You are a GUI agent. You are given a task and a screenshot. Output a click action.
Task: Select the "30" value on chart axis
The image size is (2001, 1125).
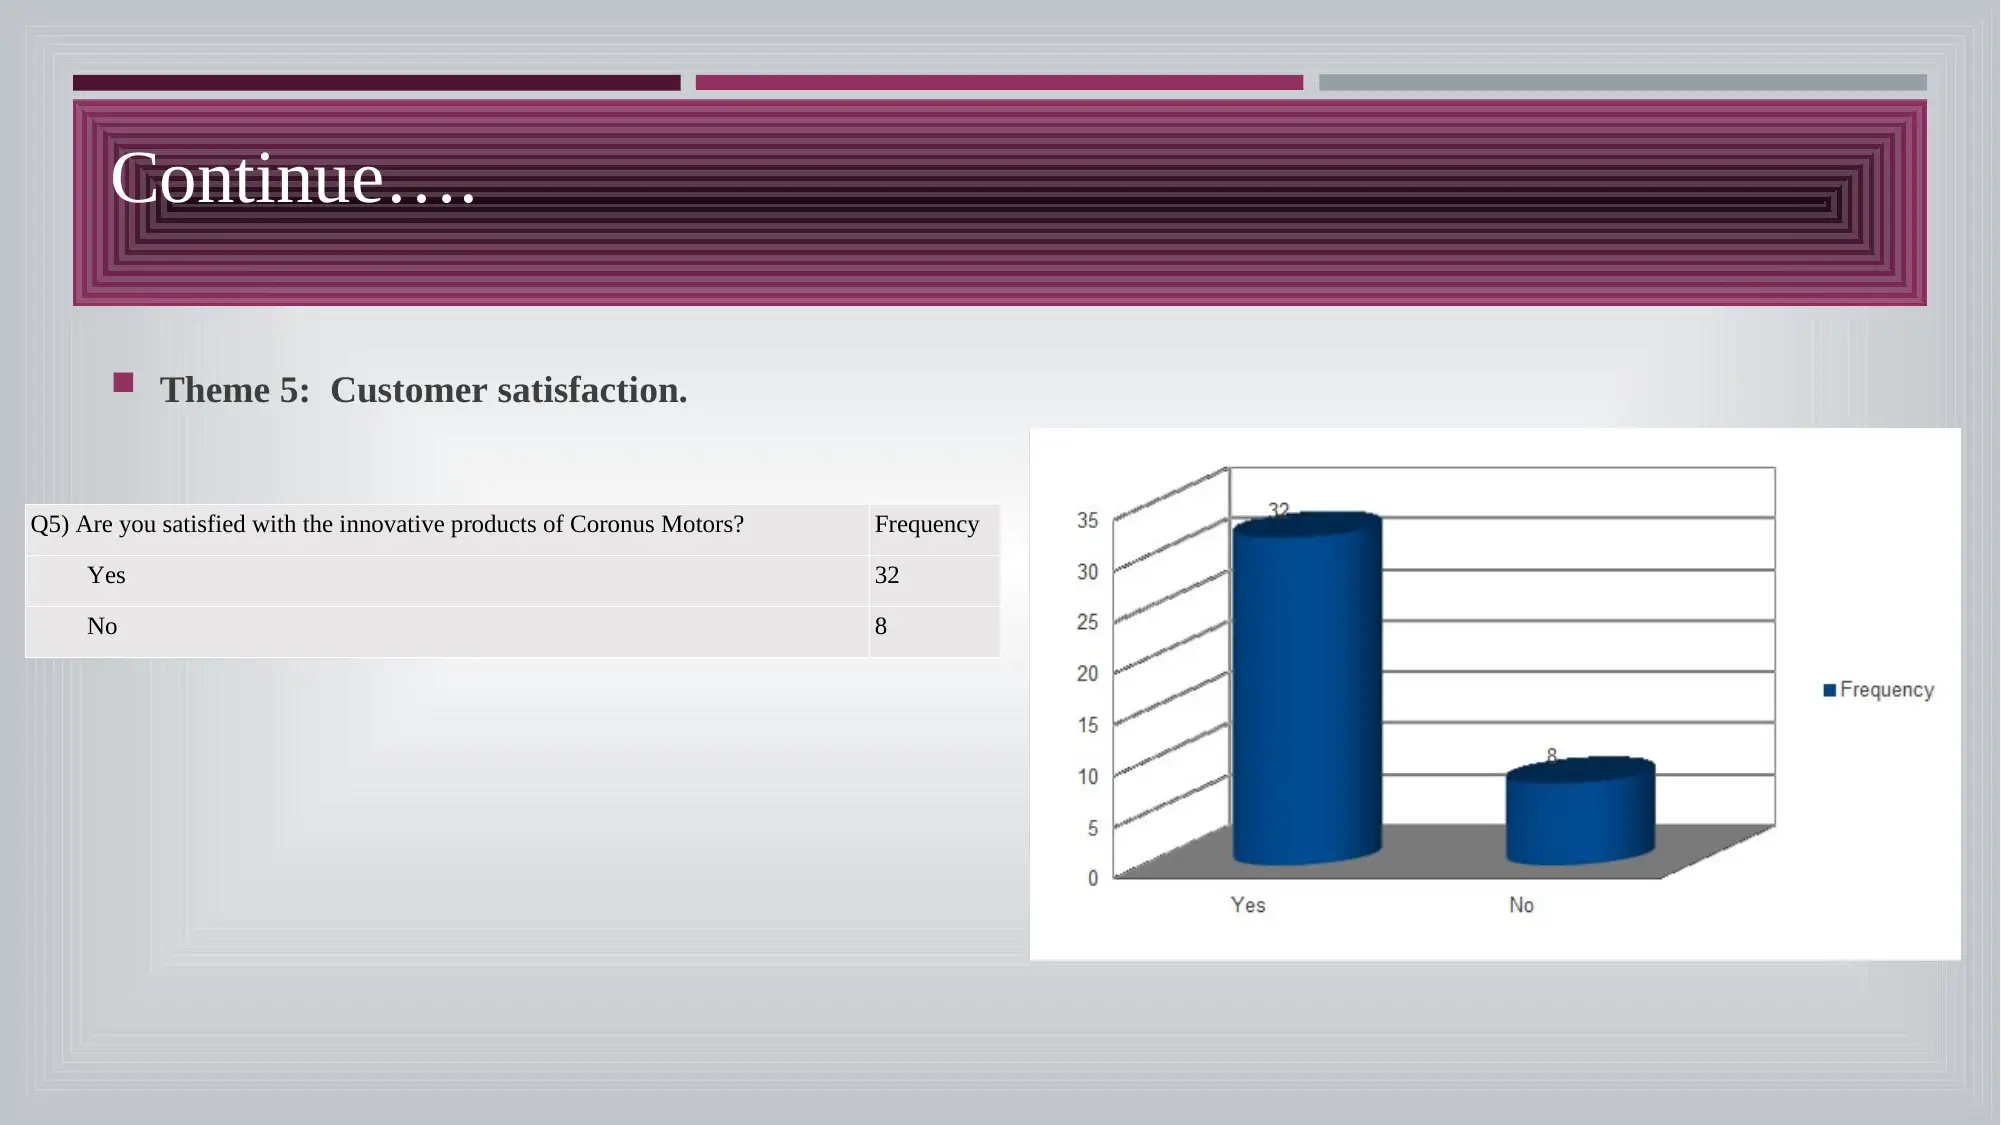click(x=1087, y=572)
